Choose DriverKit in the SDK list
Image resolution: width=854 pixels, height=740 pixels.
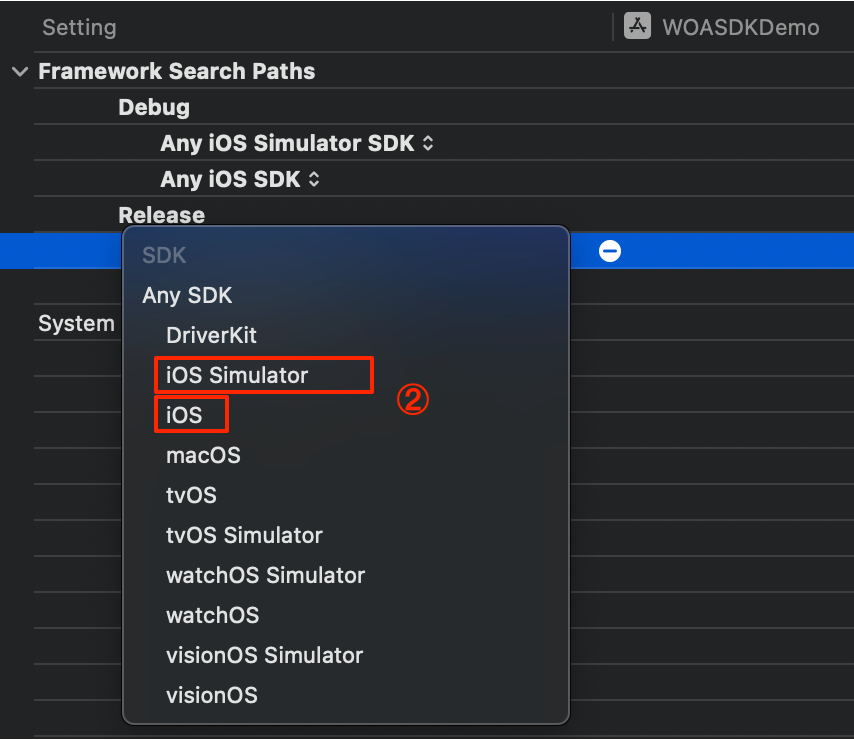(x=211, y=335)
